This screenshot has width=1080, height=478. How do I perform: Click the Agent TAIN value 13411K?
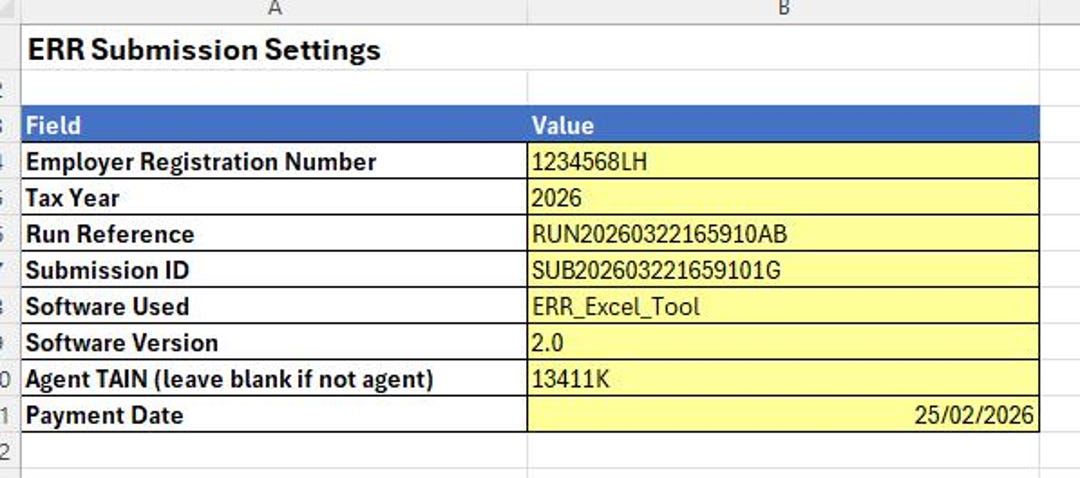pyautogui.click(x=783, y=378)
